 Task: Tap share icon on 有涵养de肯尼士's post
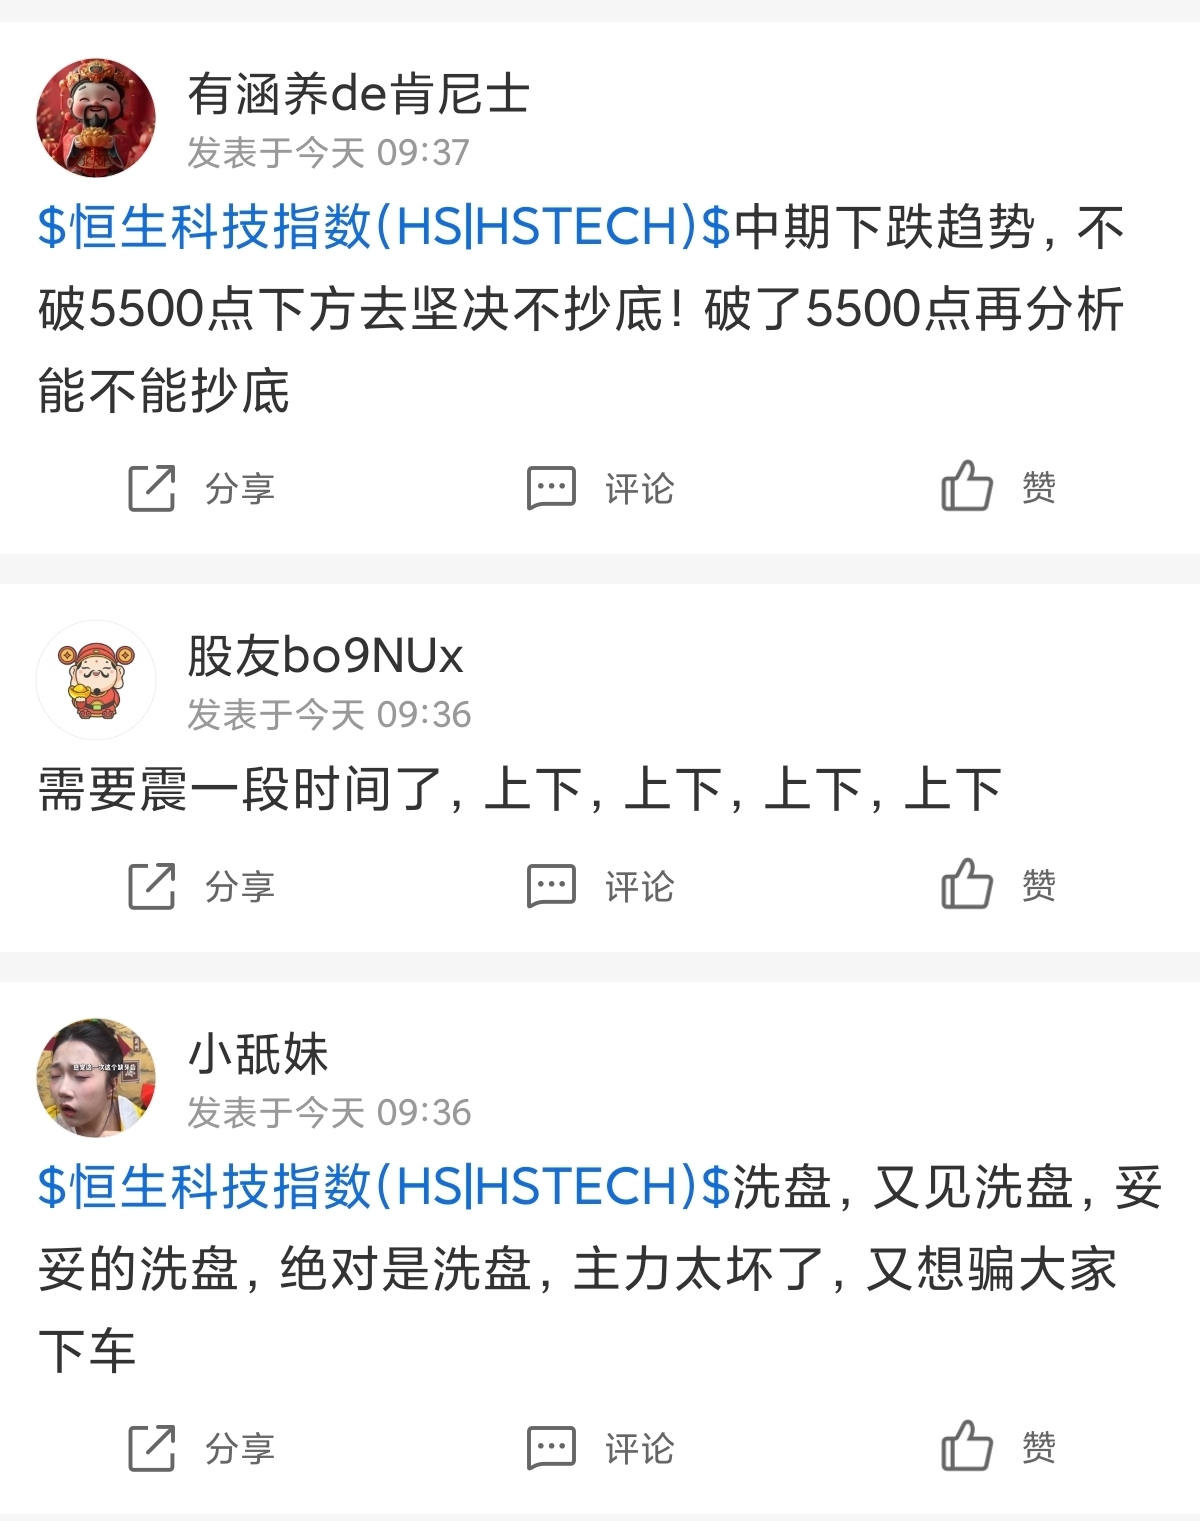click(x=152, y=488)
